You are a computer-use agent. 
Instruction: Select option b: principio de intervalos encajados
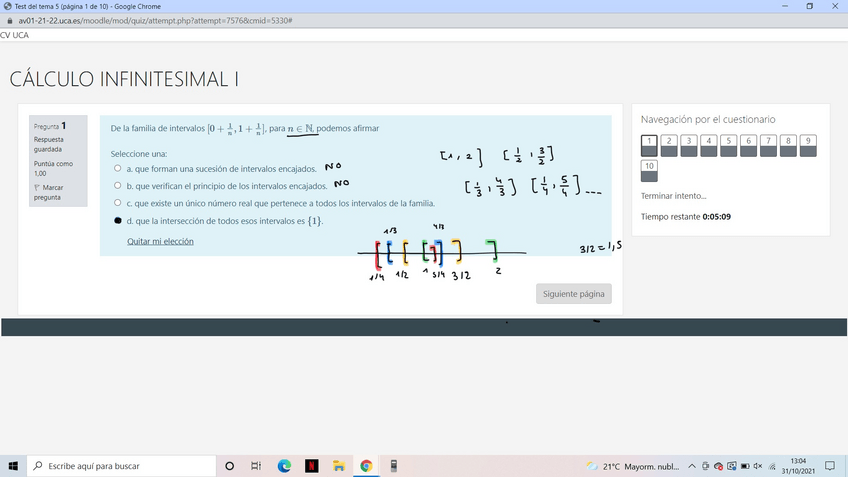coord(118,186)
